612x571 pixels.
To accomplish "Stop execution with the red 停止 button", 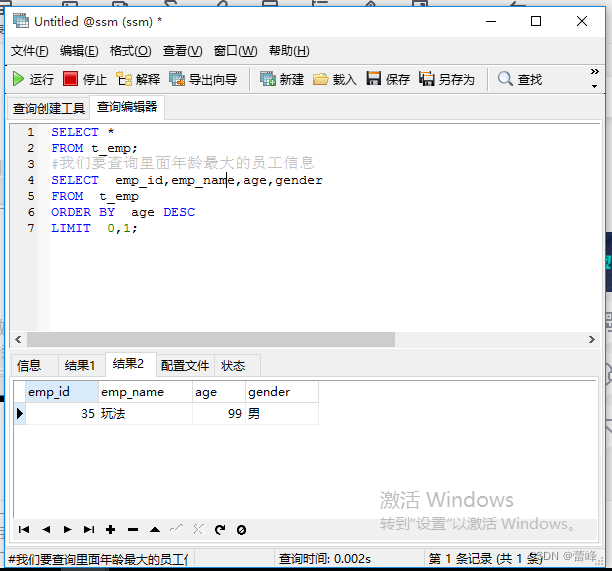I will [x=85, y=79].
